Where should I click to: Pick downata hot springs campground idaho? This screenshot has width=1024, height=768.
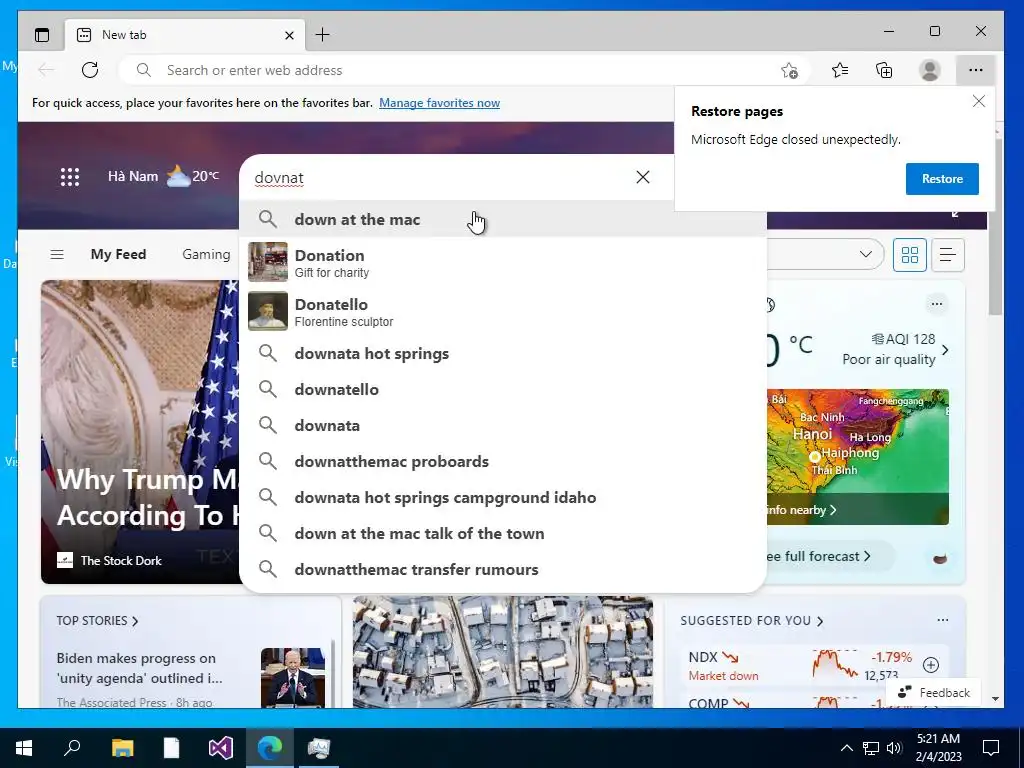(x=503, y=498)
